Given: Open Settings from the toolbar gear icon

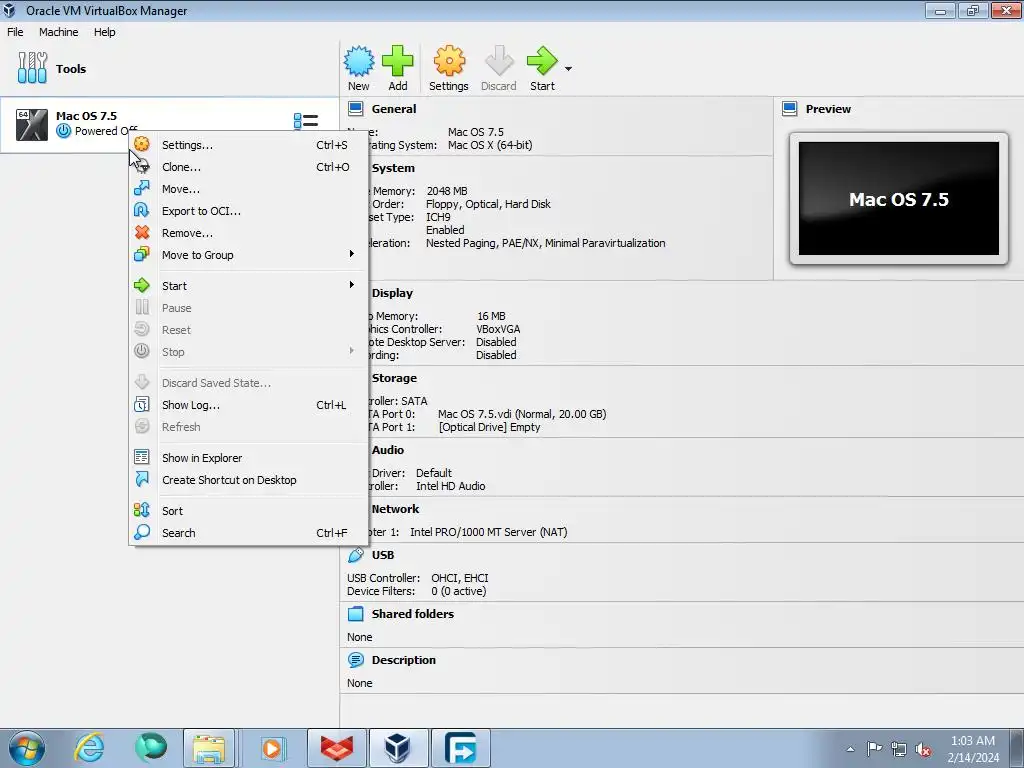Looking at the screenshot, I should (x=449, y=62).
